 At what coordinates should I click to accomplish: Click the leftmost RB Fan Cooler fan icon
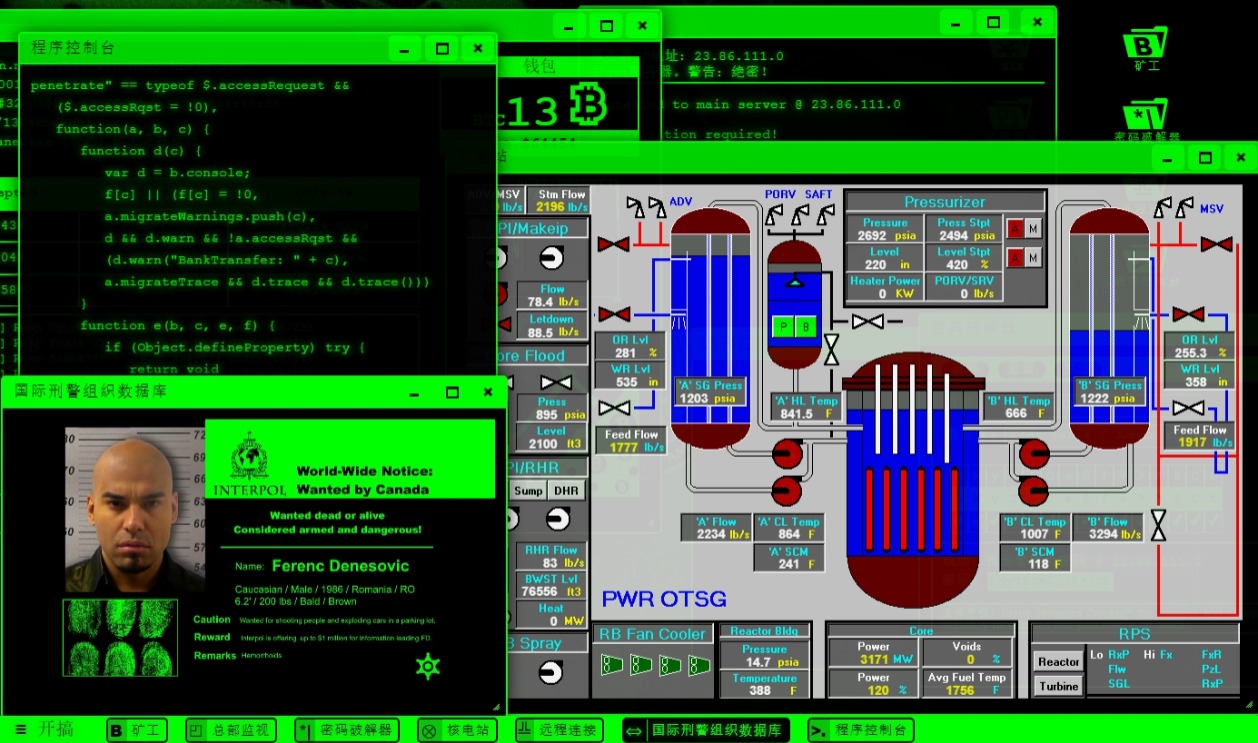611,665
